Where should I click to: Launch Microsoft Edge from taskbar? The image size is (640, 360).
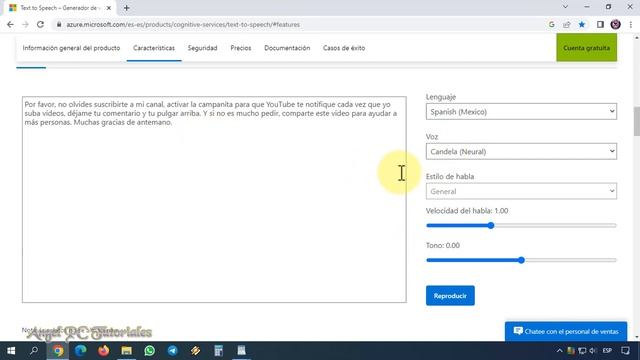click(80, 351)
